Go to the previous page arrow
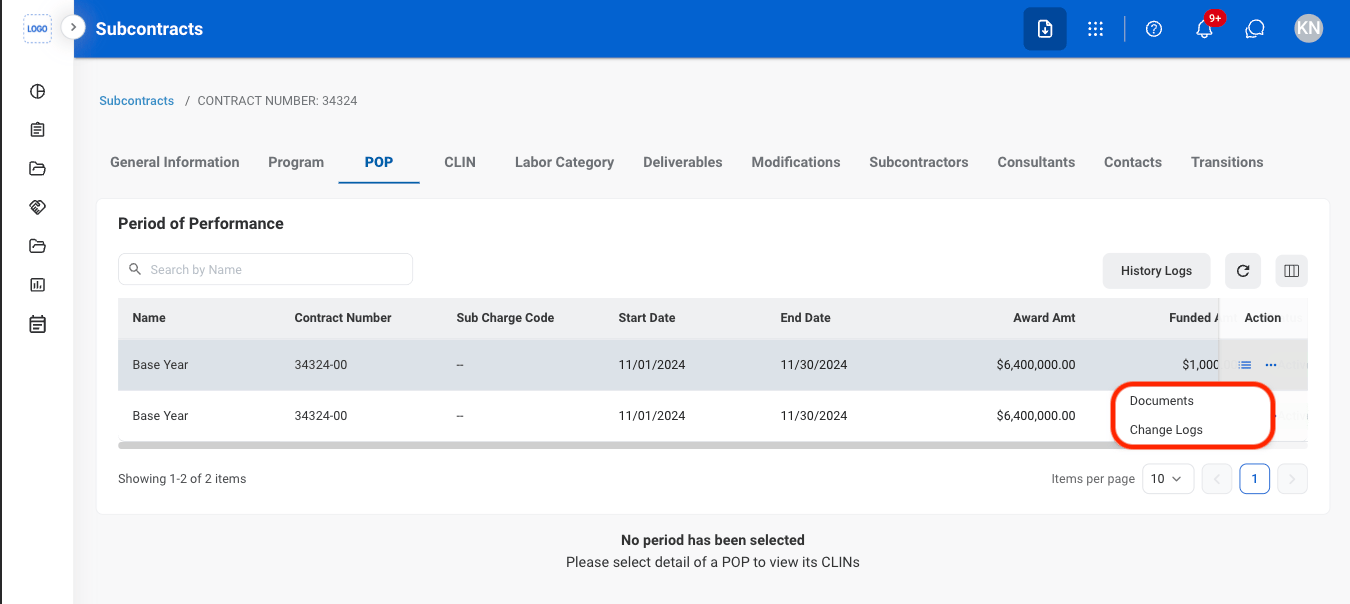Screen dimensions: 1350x604 [x=1217, y=479]
